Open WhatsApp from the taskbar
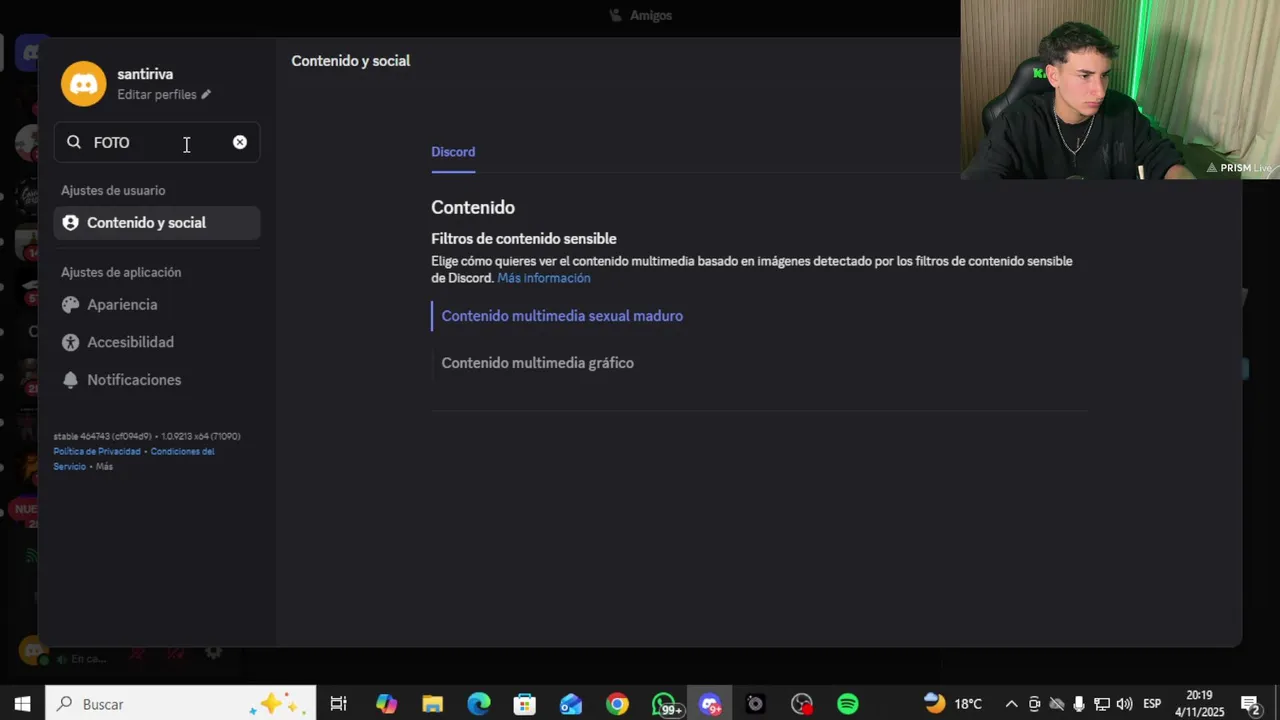This screenshot has width=1280, height=720. pos(665,704)
